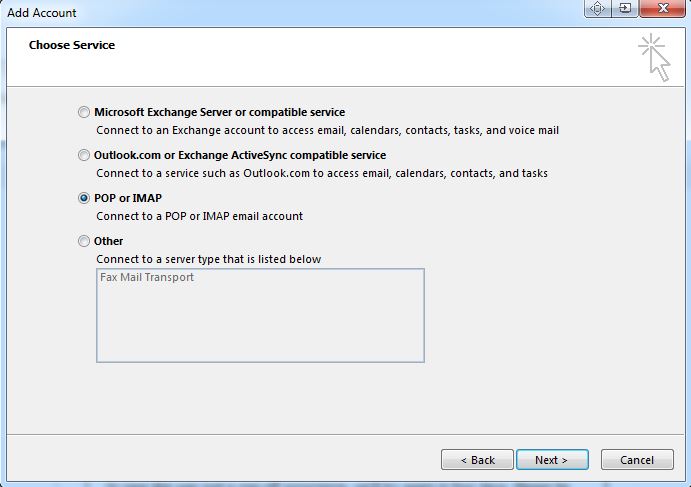Choose the Other service radio button
The image size is (691, 487).
click(x=84, y=241)
